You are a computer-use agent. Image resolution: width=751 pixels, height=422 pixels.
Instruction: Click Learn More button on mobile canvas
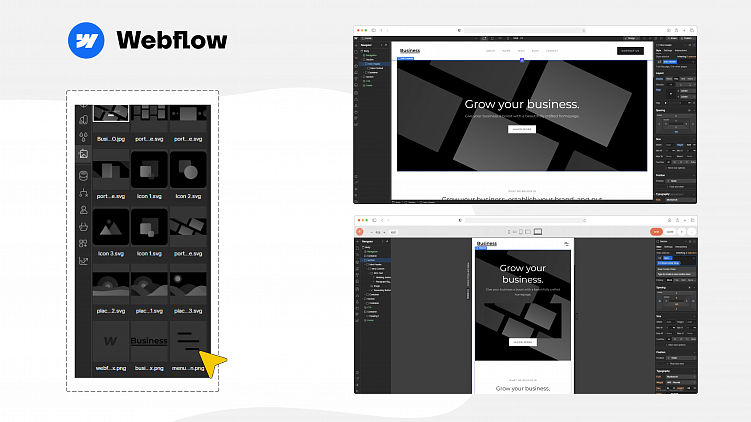coord(523,342)
